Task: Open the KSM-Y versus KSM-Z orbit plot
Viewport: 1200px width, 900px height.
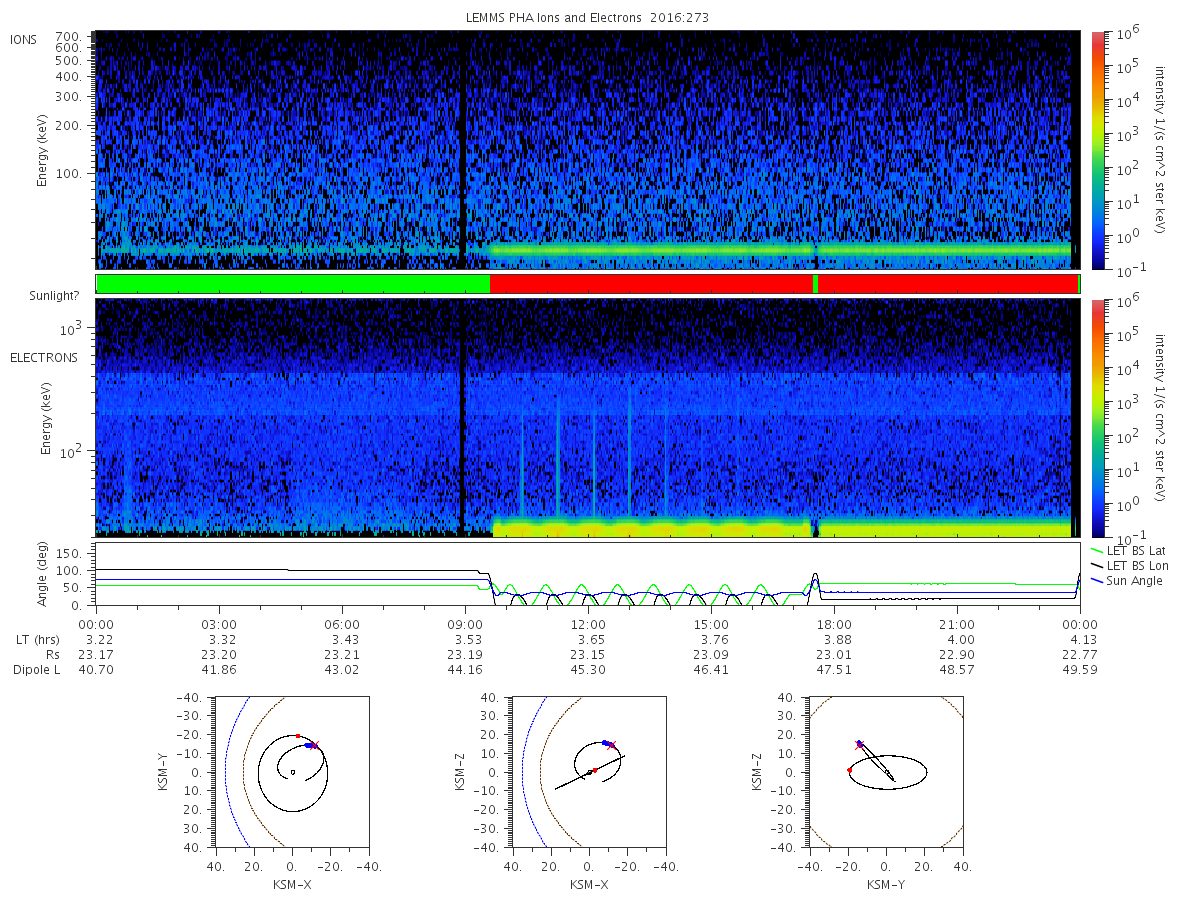Action: (x=885, y=772)
